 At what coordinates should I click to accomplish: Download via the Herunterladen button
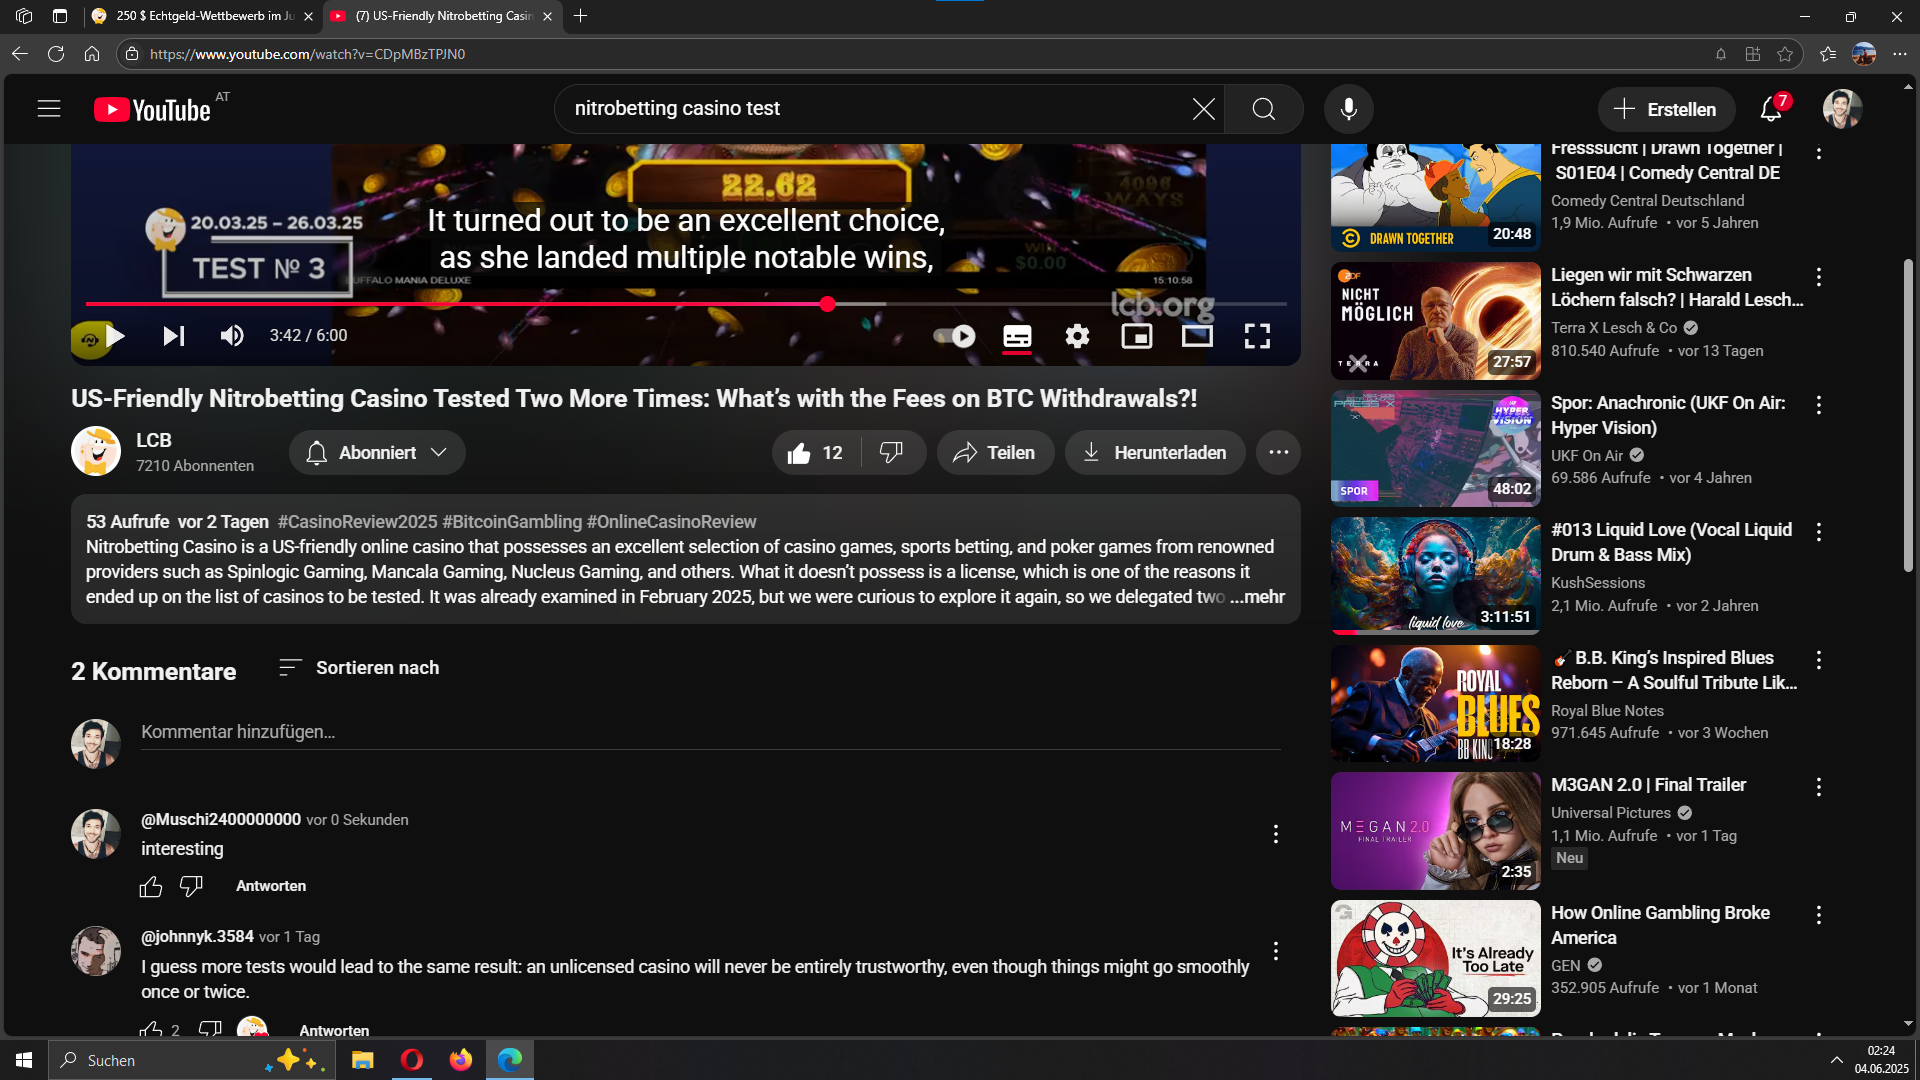1155,453
